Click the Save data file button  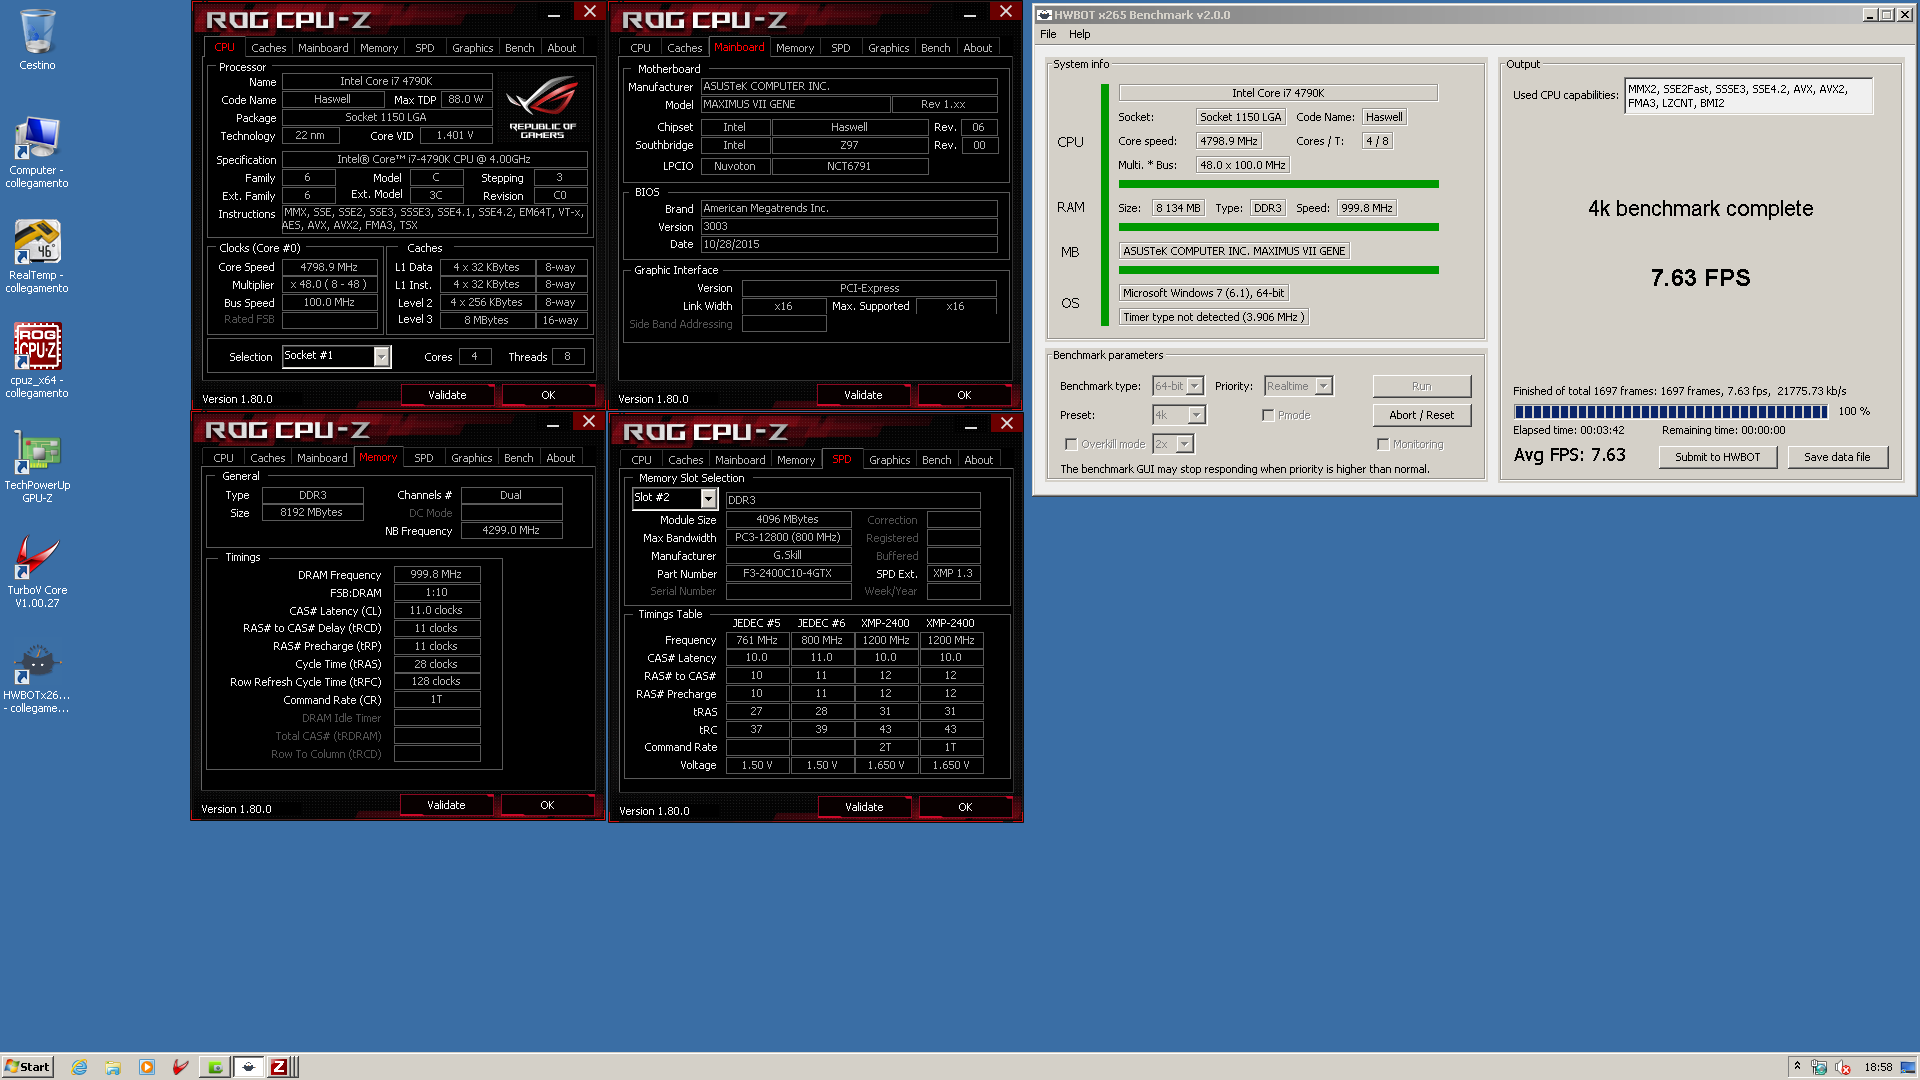click(x=1837, y=457)
